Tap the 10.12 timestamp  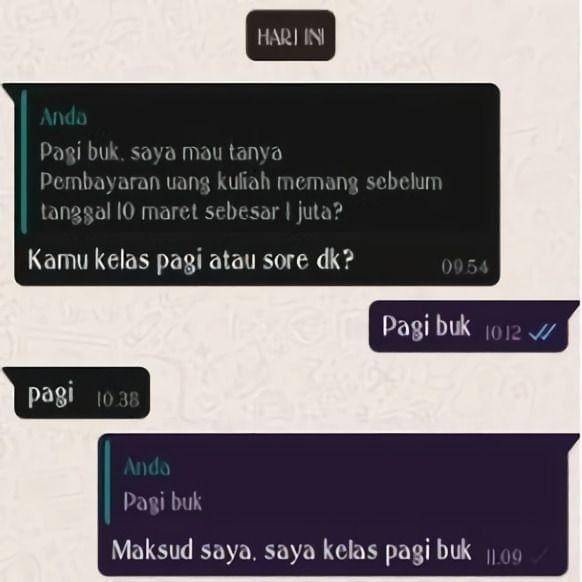503,333
